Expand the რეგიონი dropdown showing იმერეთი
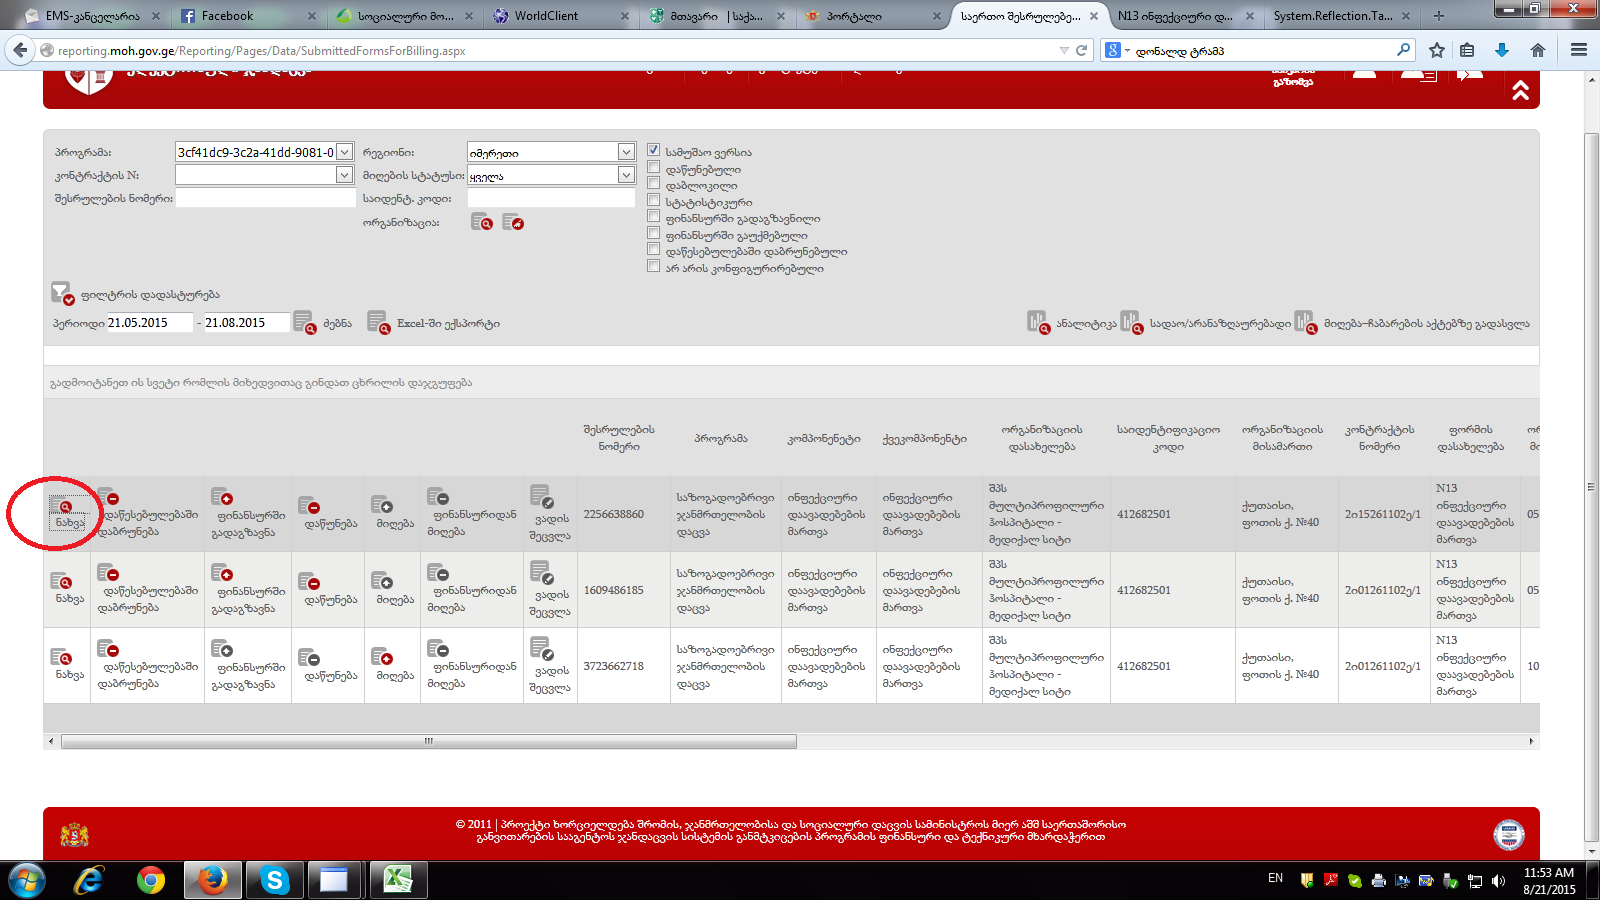 626,152
